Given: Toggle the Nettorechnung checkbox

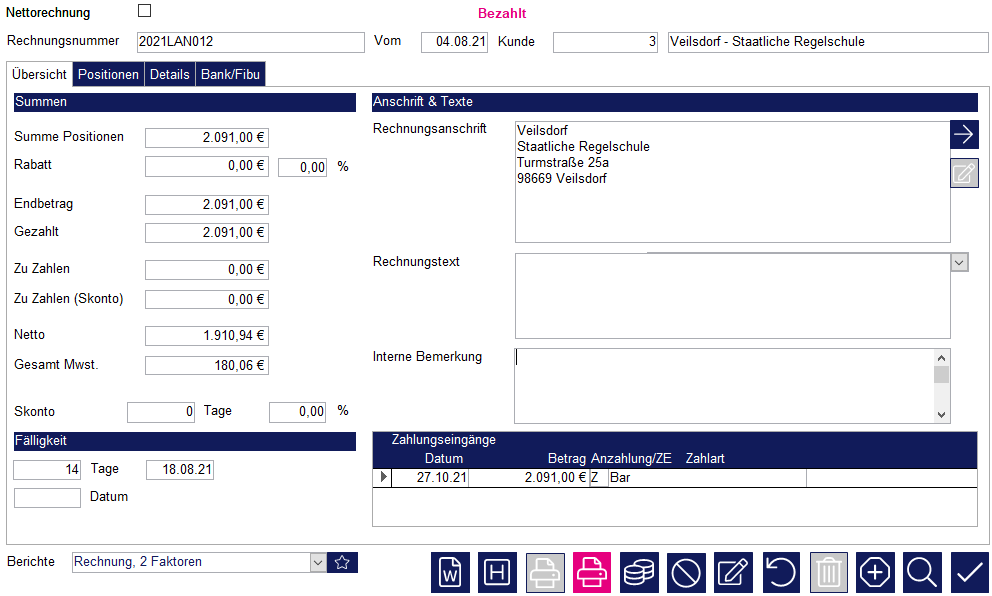Looking at the screenshot, I should 144,11.
